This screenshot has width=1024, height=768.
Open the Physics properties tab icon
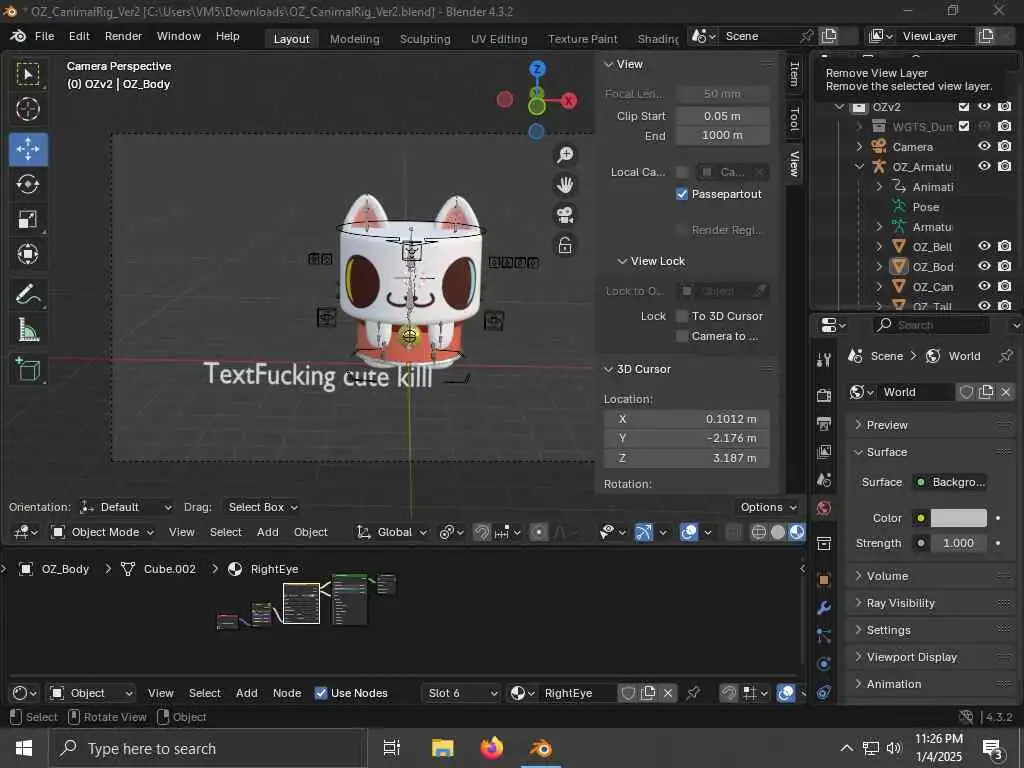(x=824, y=664)
